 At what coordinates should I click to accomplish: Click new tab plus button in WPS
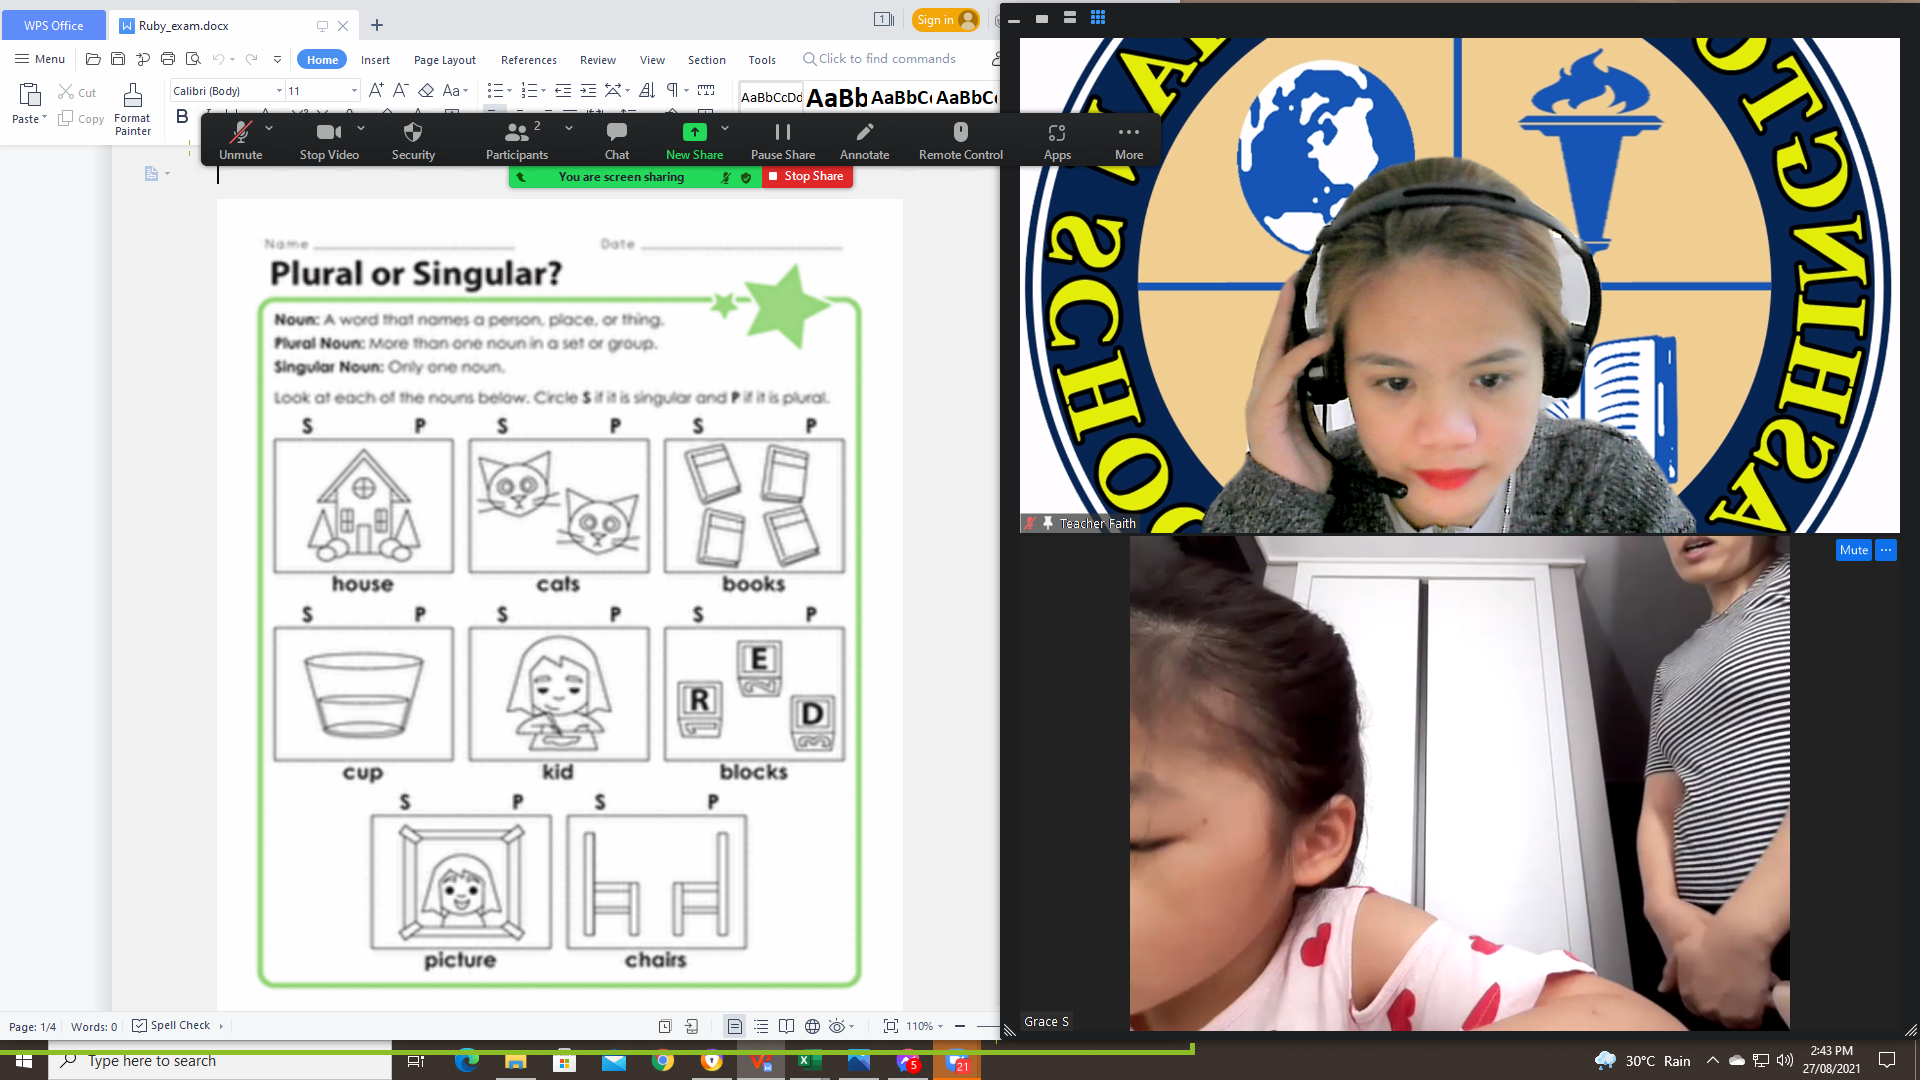[x=377, y=25]
